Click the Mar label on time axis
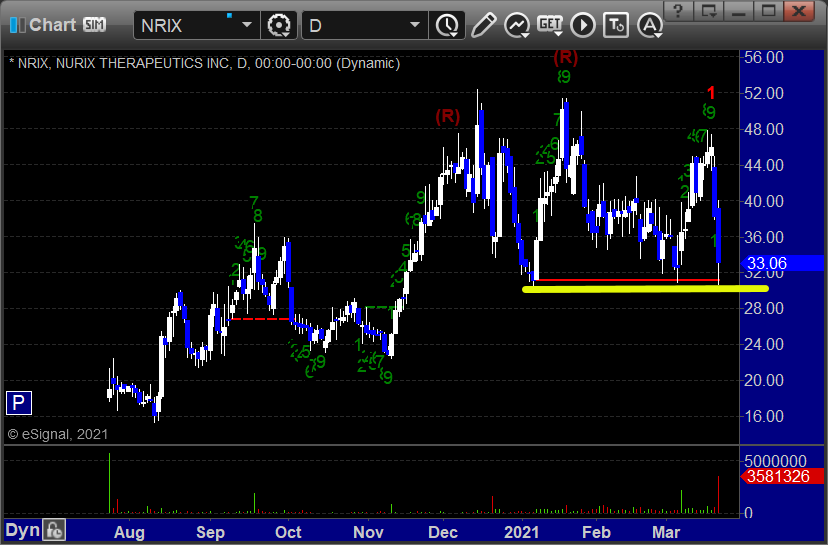The image size is (828, 545). 666,532
